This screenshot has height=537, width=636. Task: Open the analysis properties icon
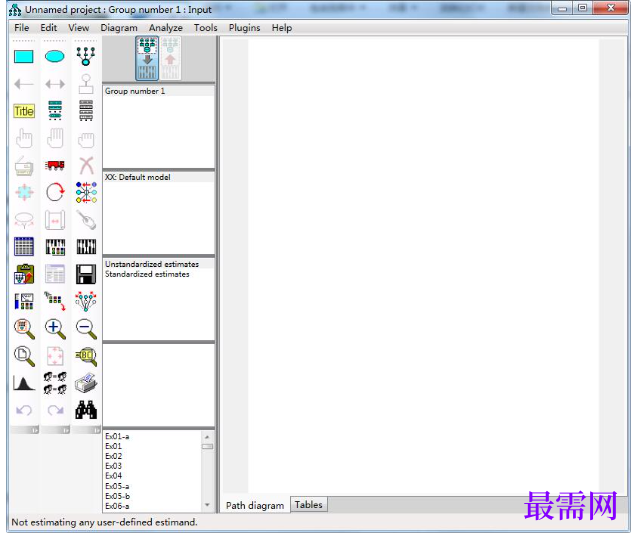[55, 247]
